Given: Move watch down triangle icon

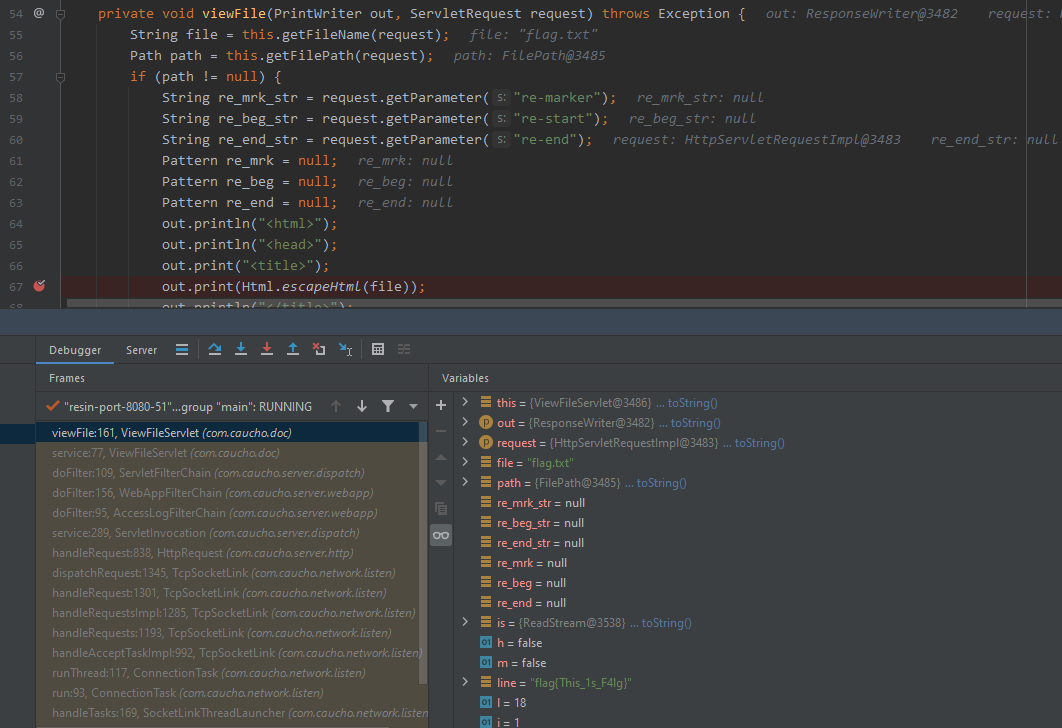Looking at the screenshot, I should click(x=441, y=483).
